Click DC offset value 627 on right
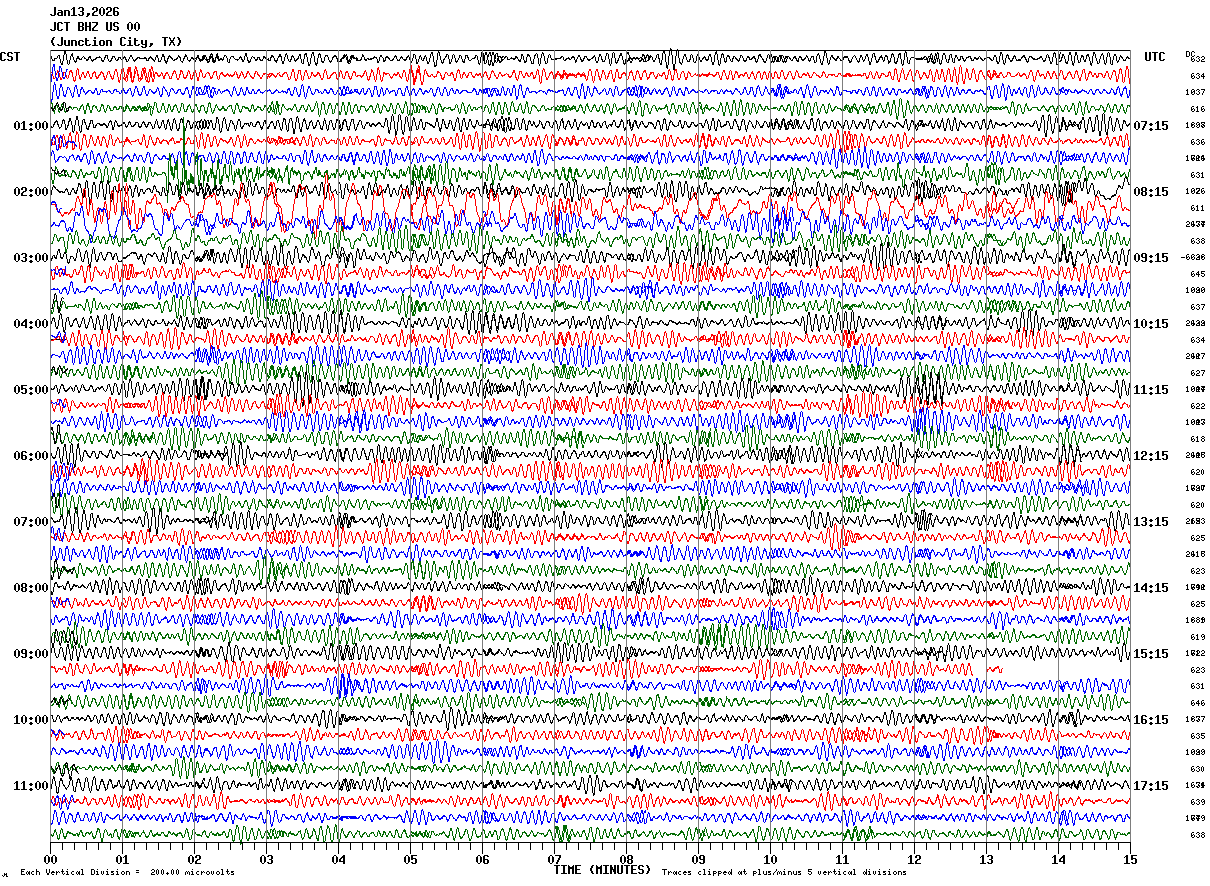The image size is (1210, 886). (x=1197, y=373)
